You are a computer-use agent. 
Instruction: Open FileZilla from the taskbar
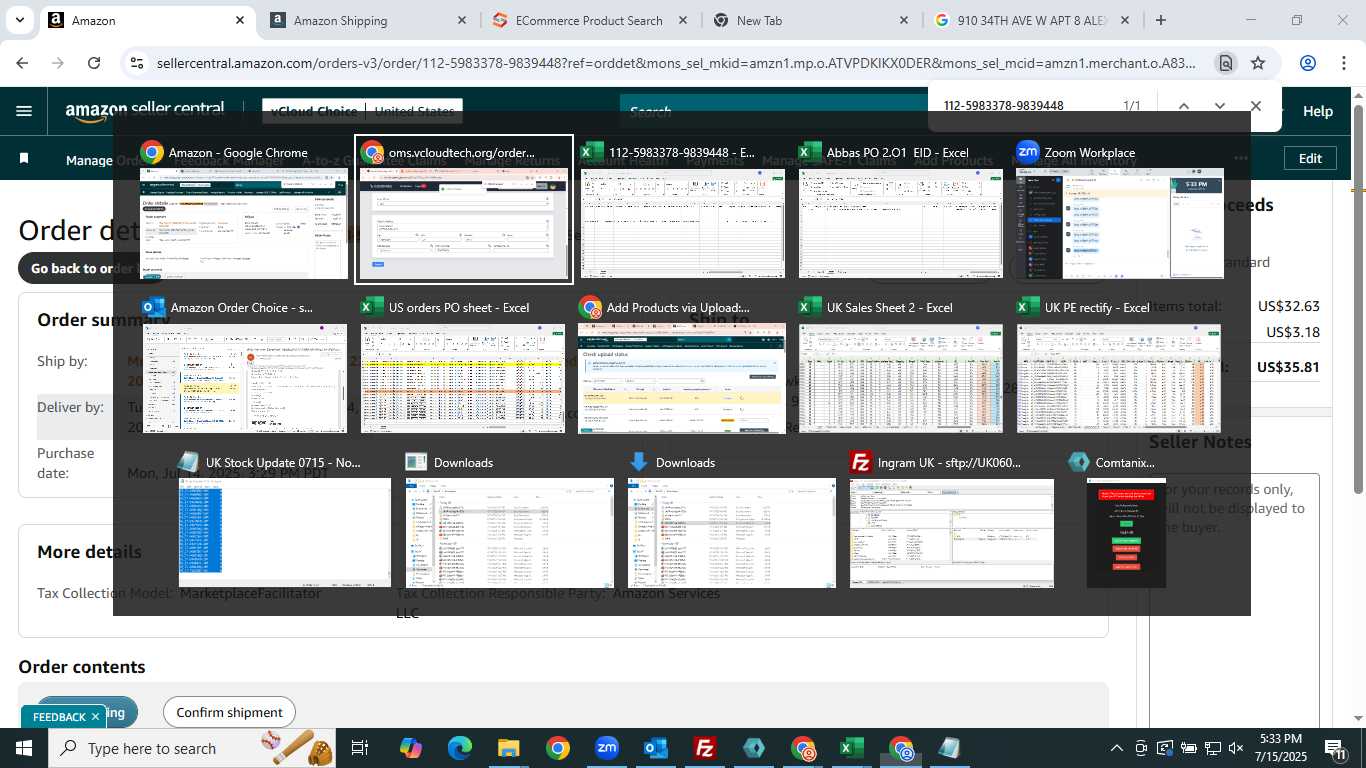pos(705,748)
